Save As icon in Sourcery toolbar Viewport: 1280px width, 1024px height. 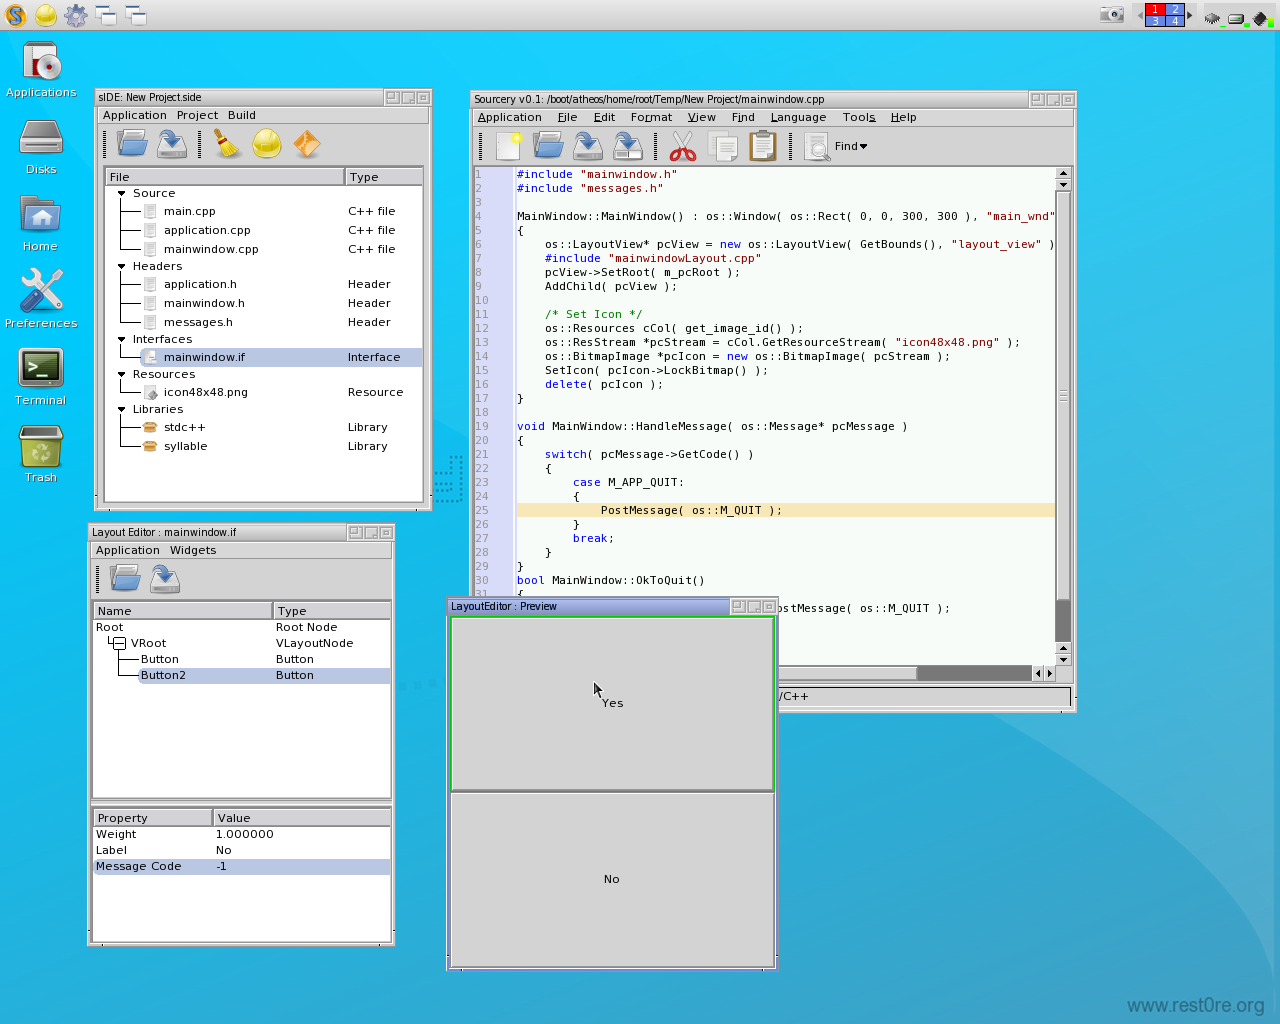pyautogui.click(x=628, y=146)
